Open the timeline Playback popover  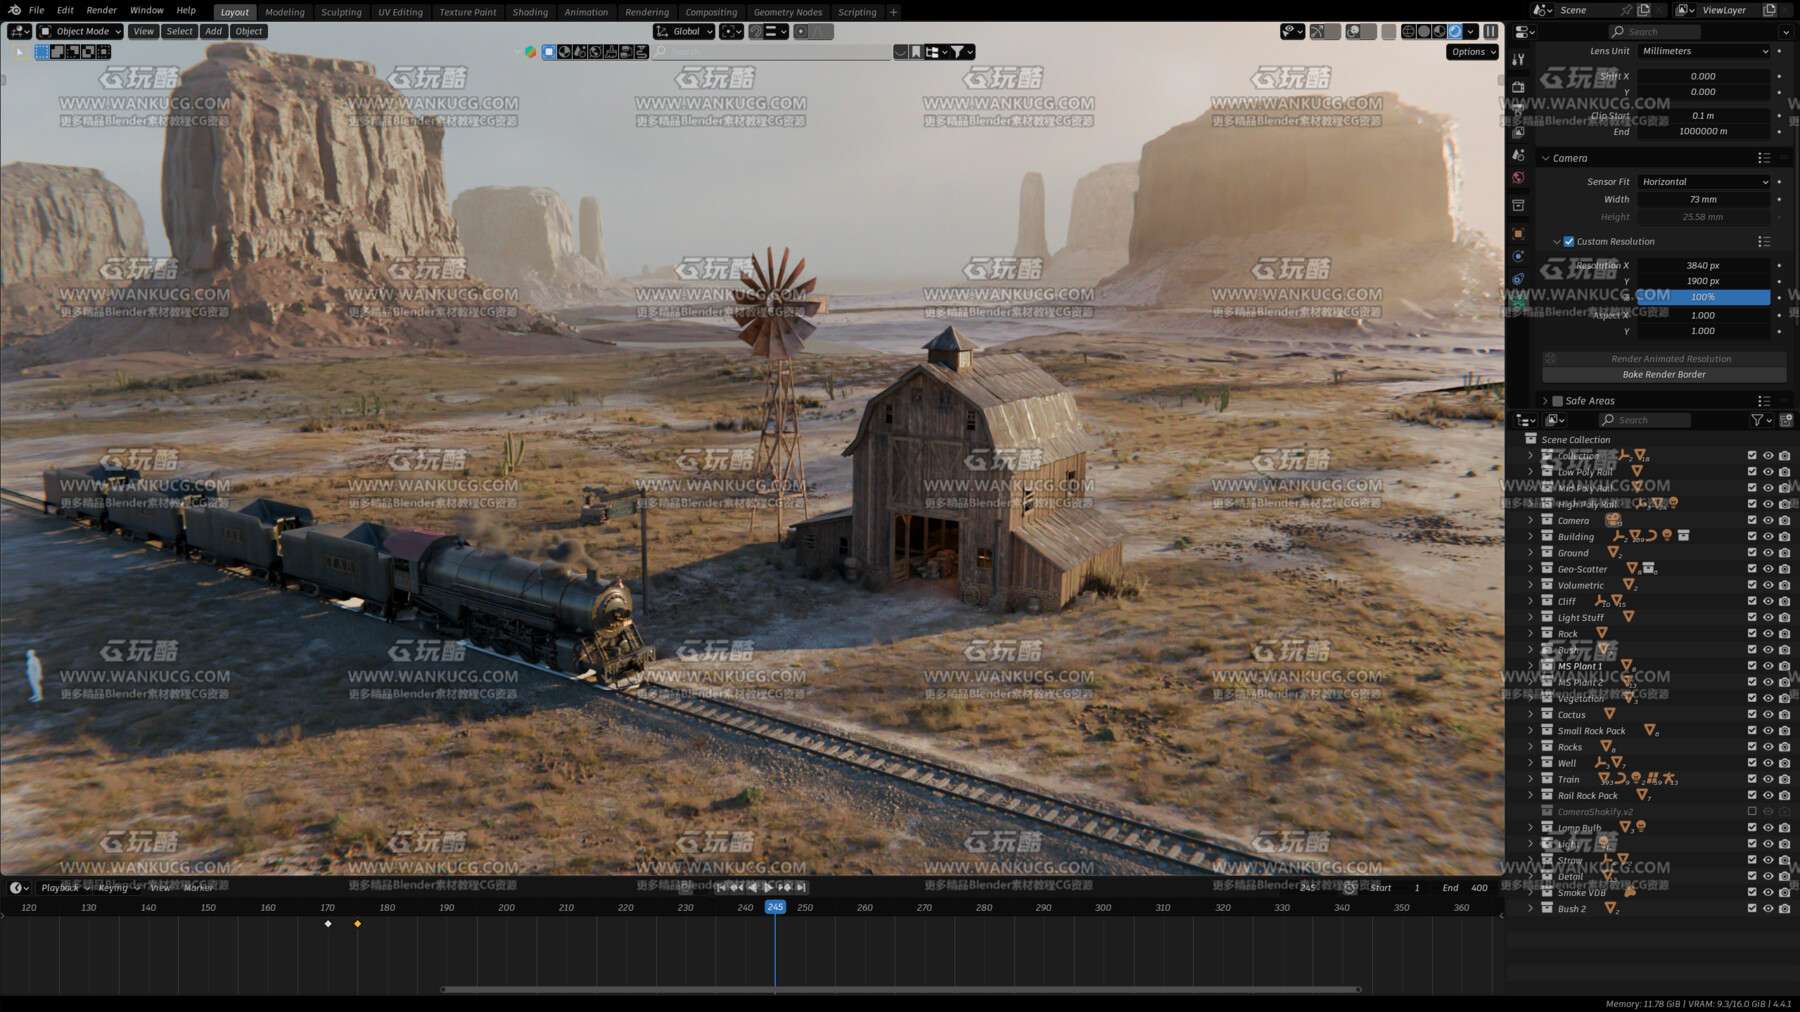pos(65,888)
